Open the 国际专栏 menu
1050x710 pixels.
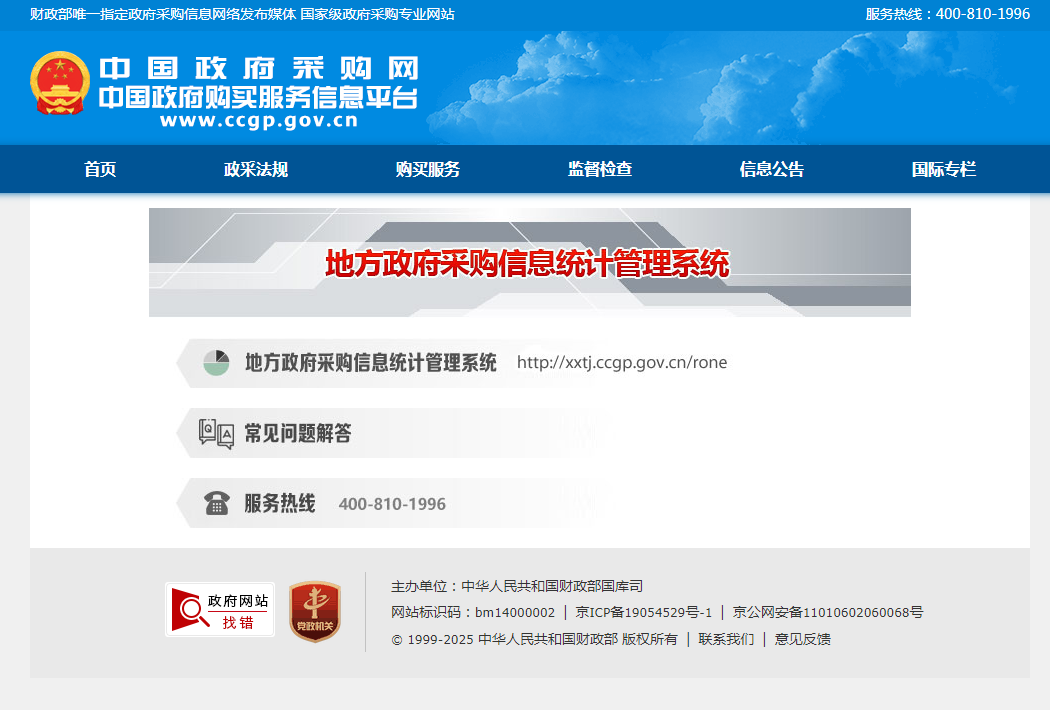(944, 169)
